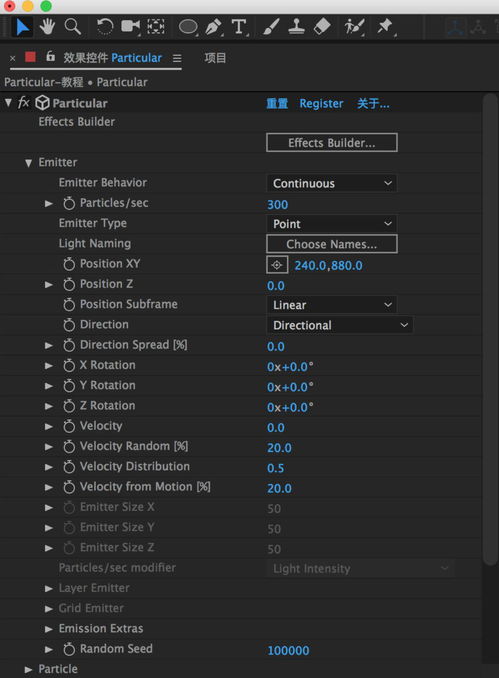The height and width of the screenshot is (678, 499).
Task: Click the Random Seed value 100000
Action: point(288,650)
